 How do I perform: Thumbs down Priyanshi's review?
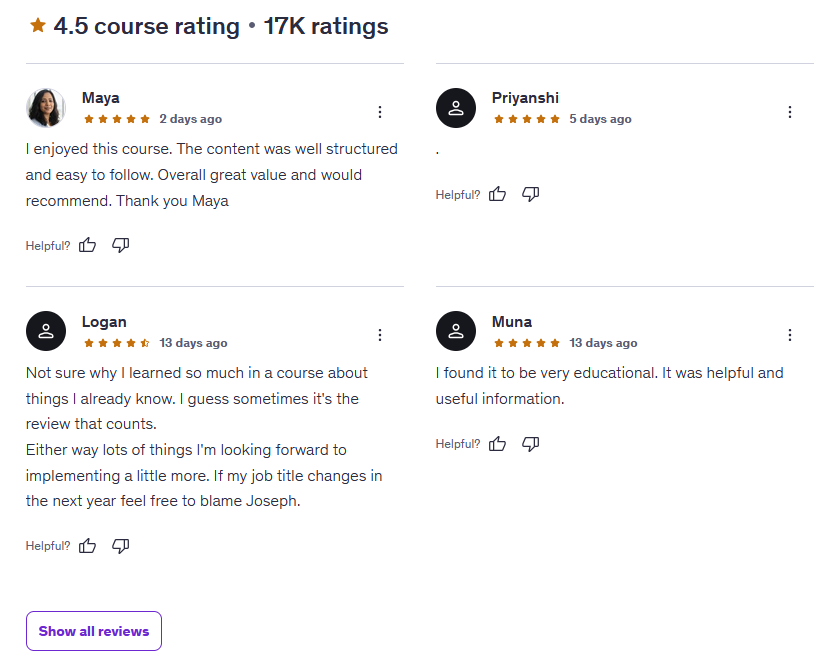coord(530,194)
